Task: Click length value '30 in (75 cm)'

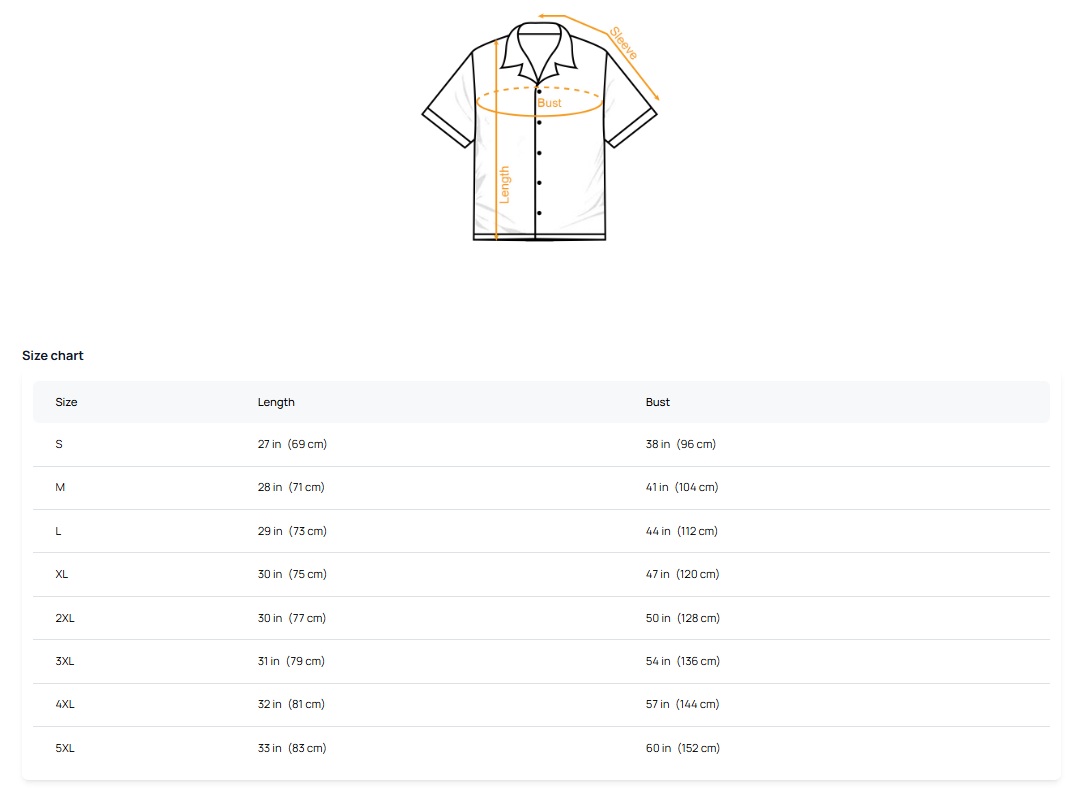Action: coord(292,574)
